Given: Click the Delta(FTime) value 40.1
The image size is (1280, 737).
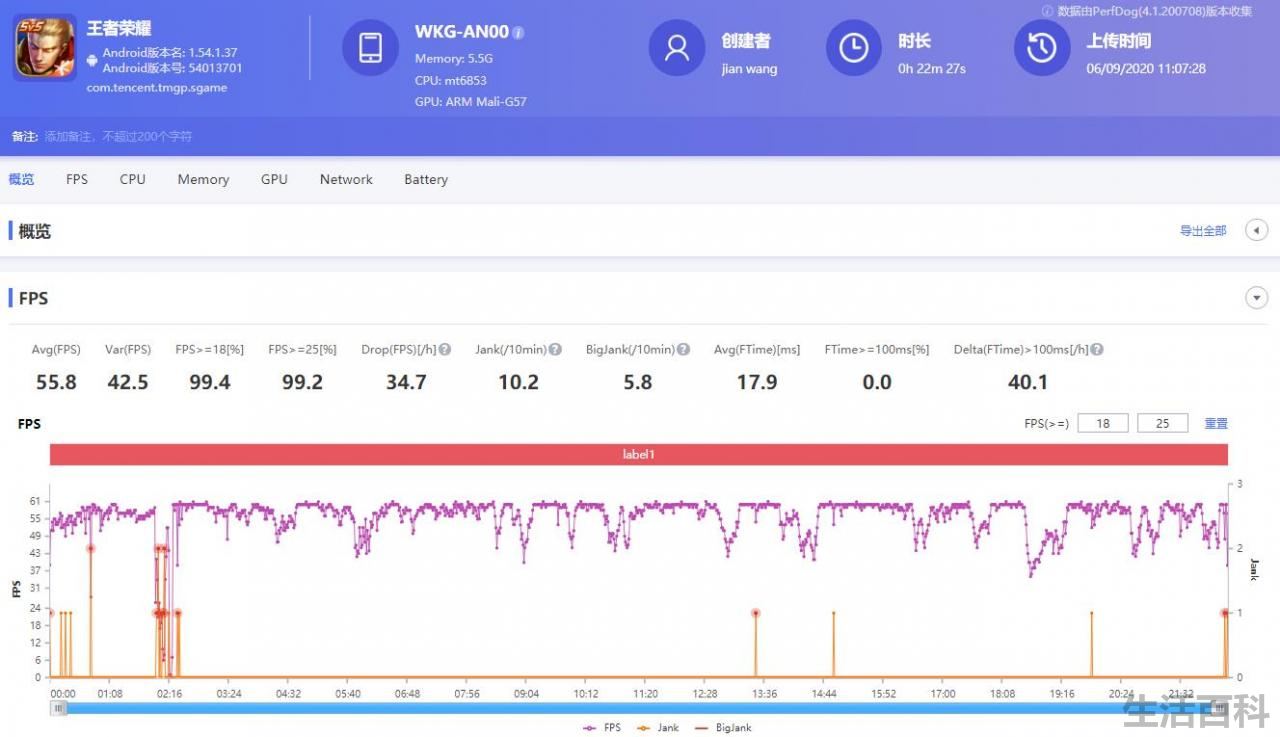Looking at the screenshot, I should (x=1028, y=382).
